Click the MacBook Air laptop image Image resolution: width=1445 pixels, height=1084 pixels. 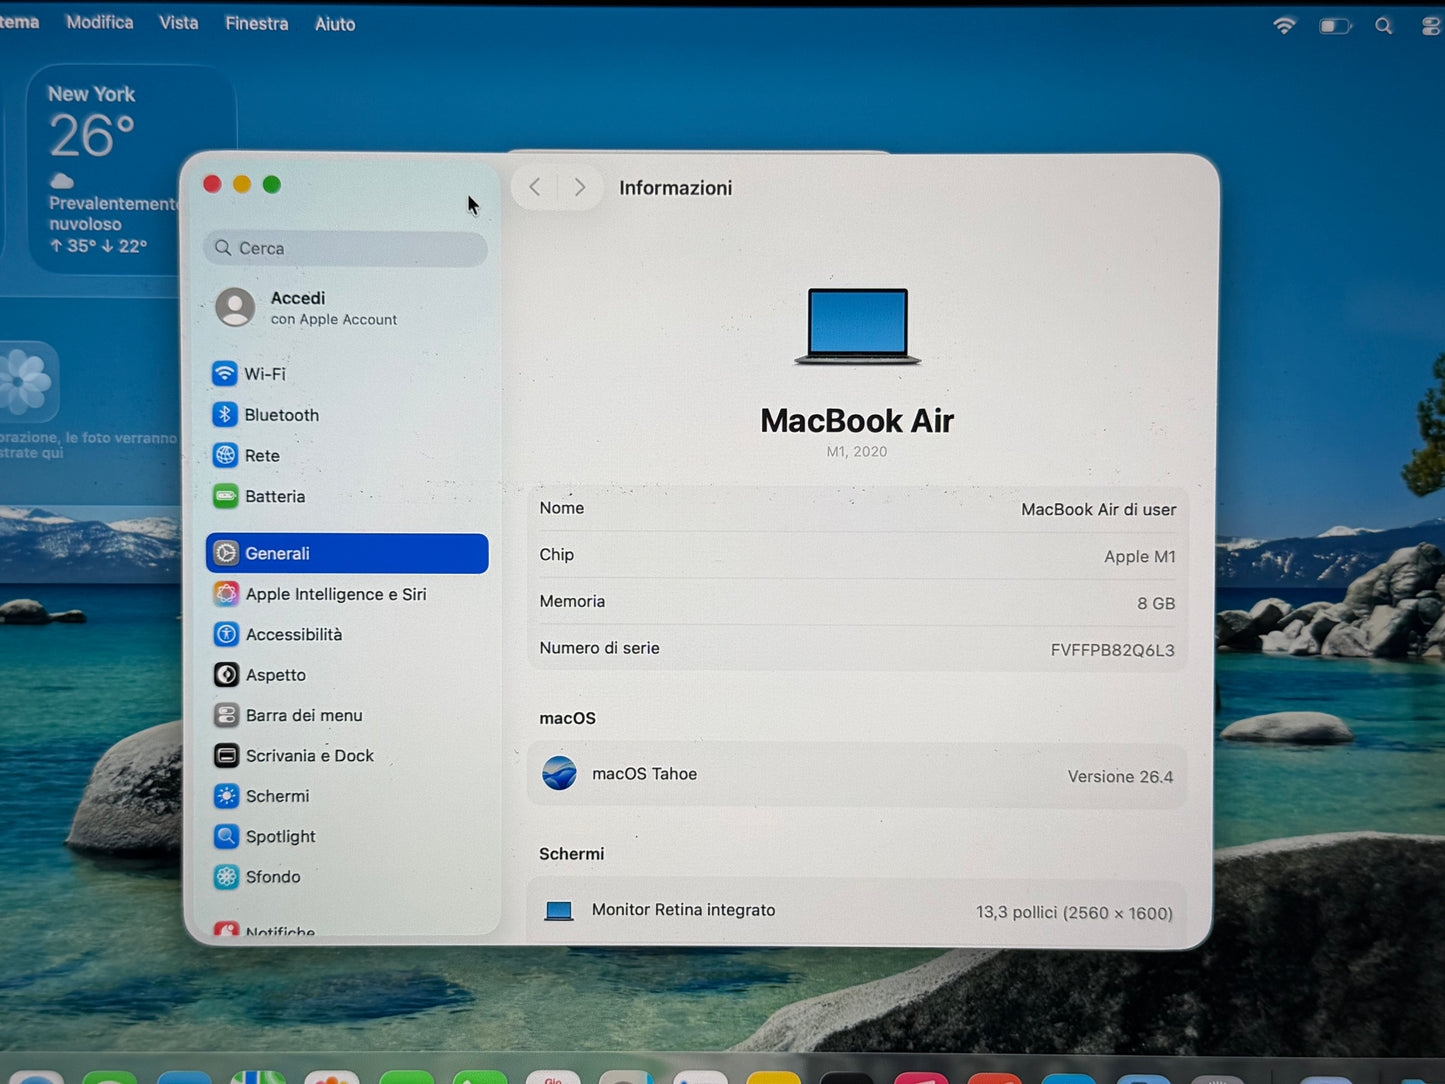point(858,327)
